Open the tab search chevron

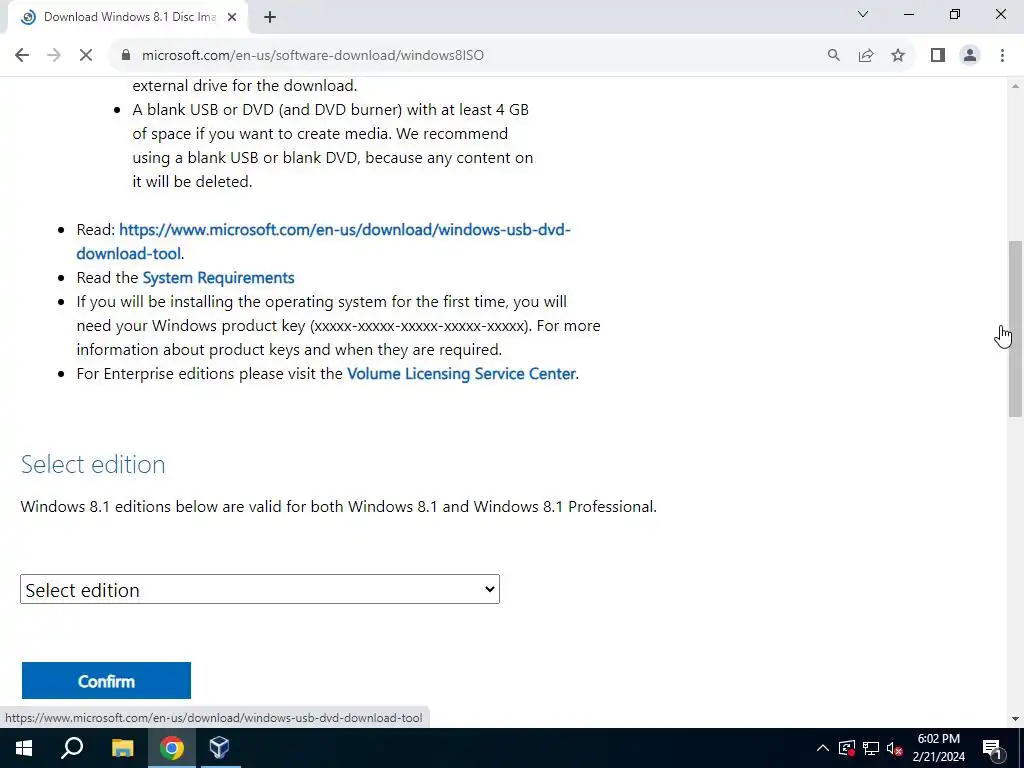[863, 14]
